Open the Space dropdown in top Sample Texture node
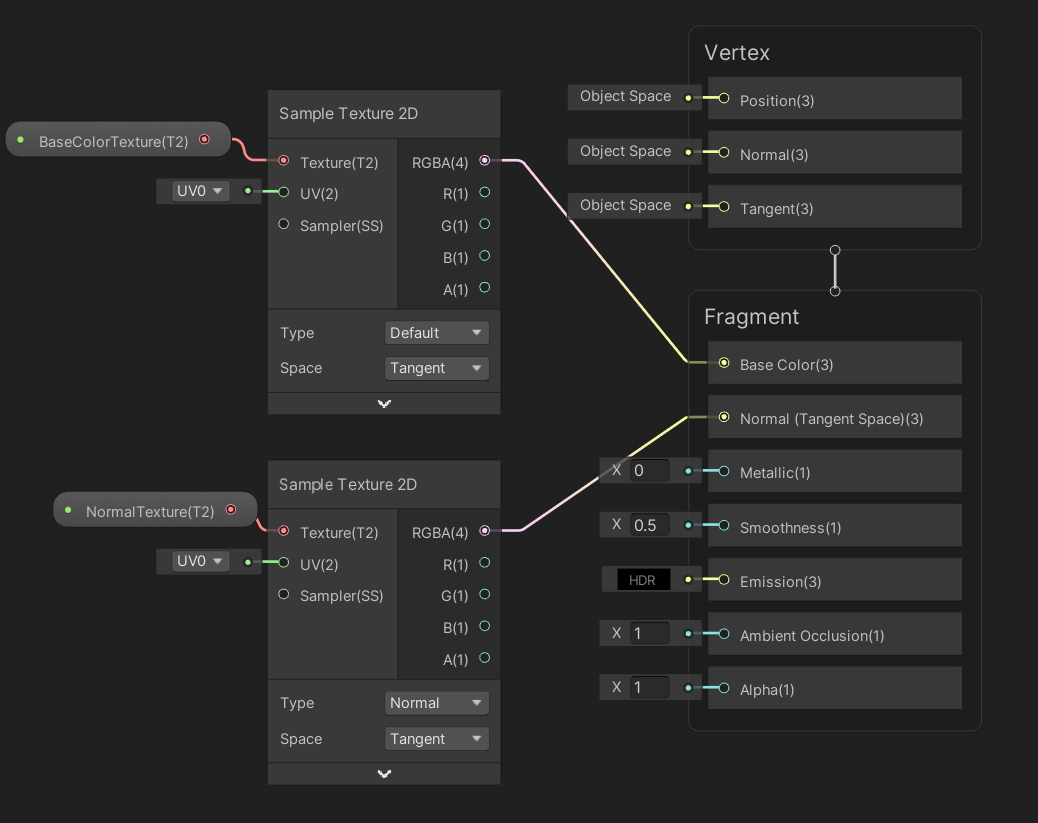 point(436,368)
